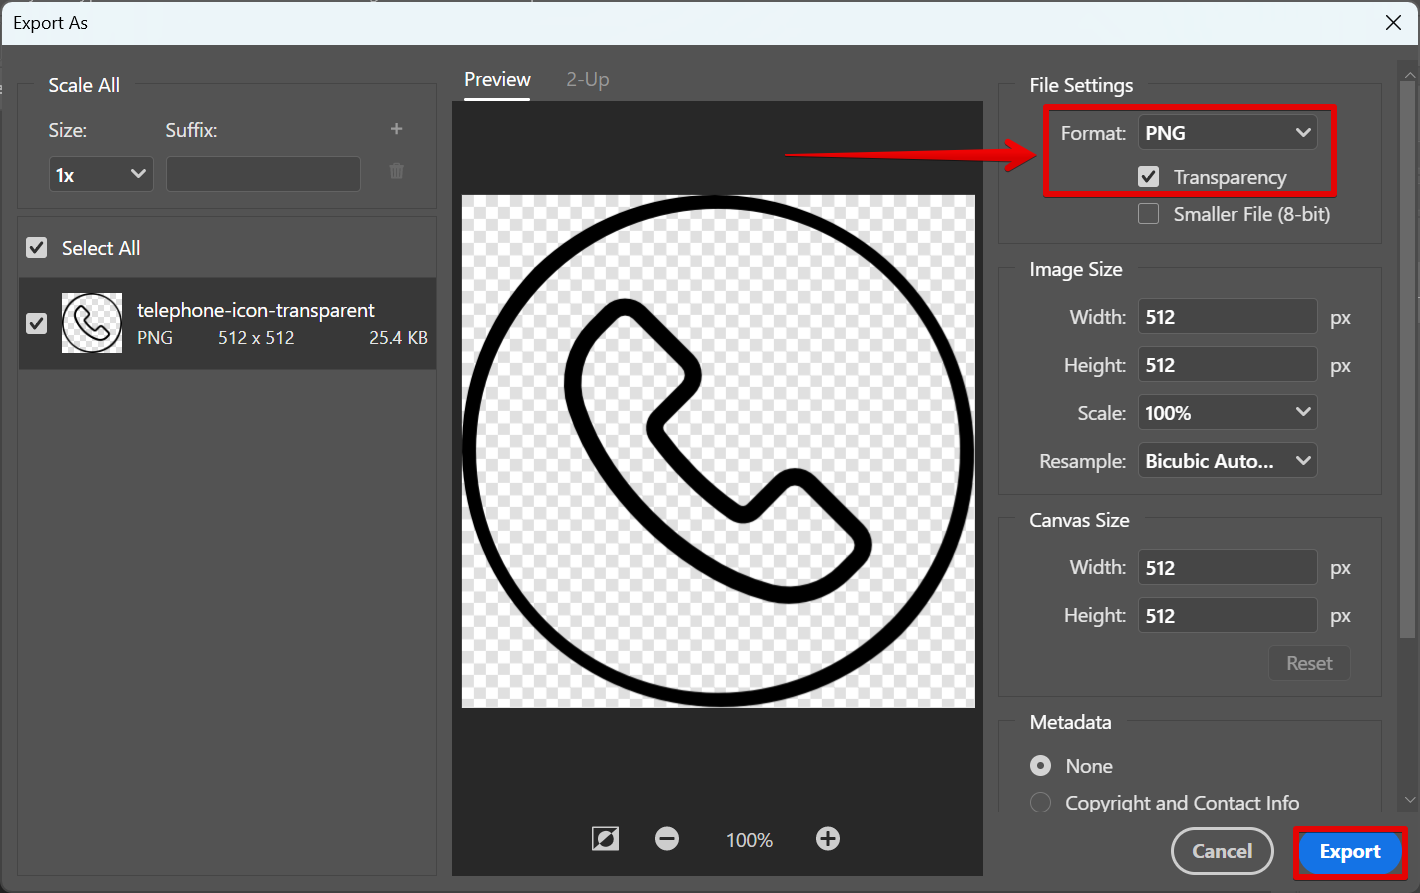Toggle the Select All checkbox

37,248
